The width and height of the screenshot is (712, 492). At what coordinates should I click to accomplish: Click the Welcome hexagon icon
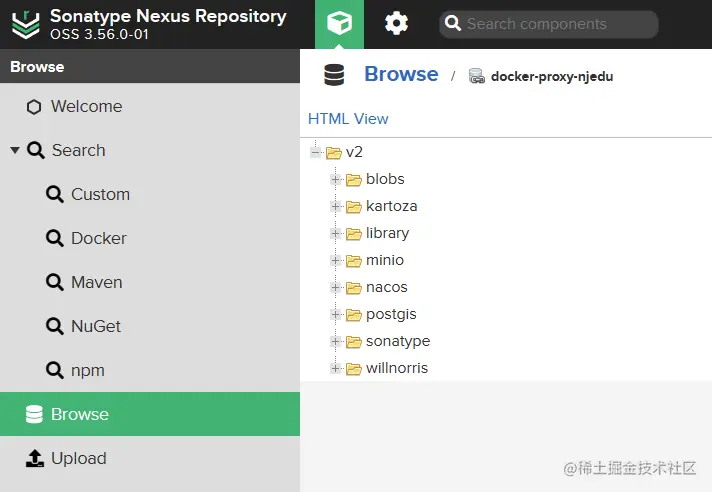[x=34, y=107]
